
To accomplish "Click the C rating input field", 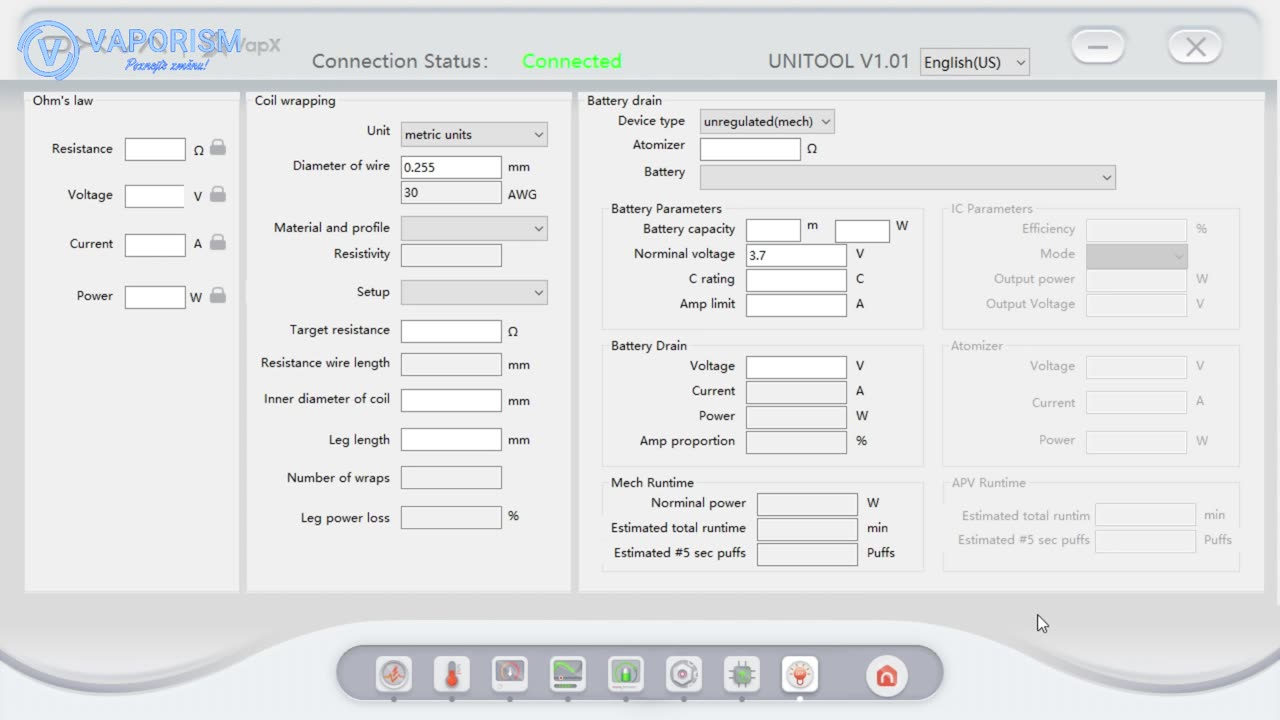I will tap(796, 280).
